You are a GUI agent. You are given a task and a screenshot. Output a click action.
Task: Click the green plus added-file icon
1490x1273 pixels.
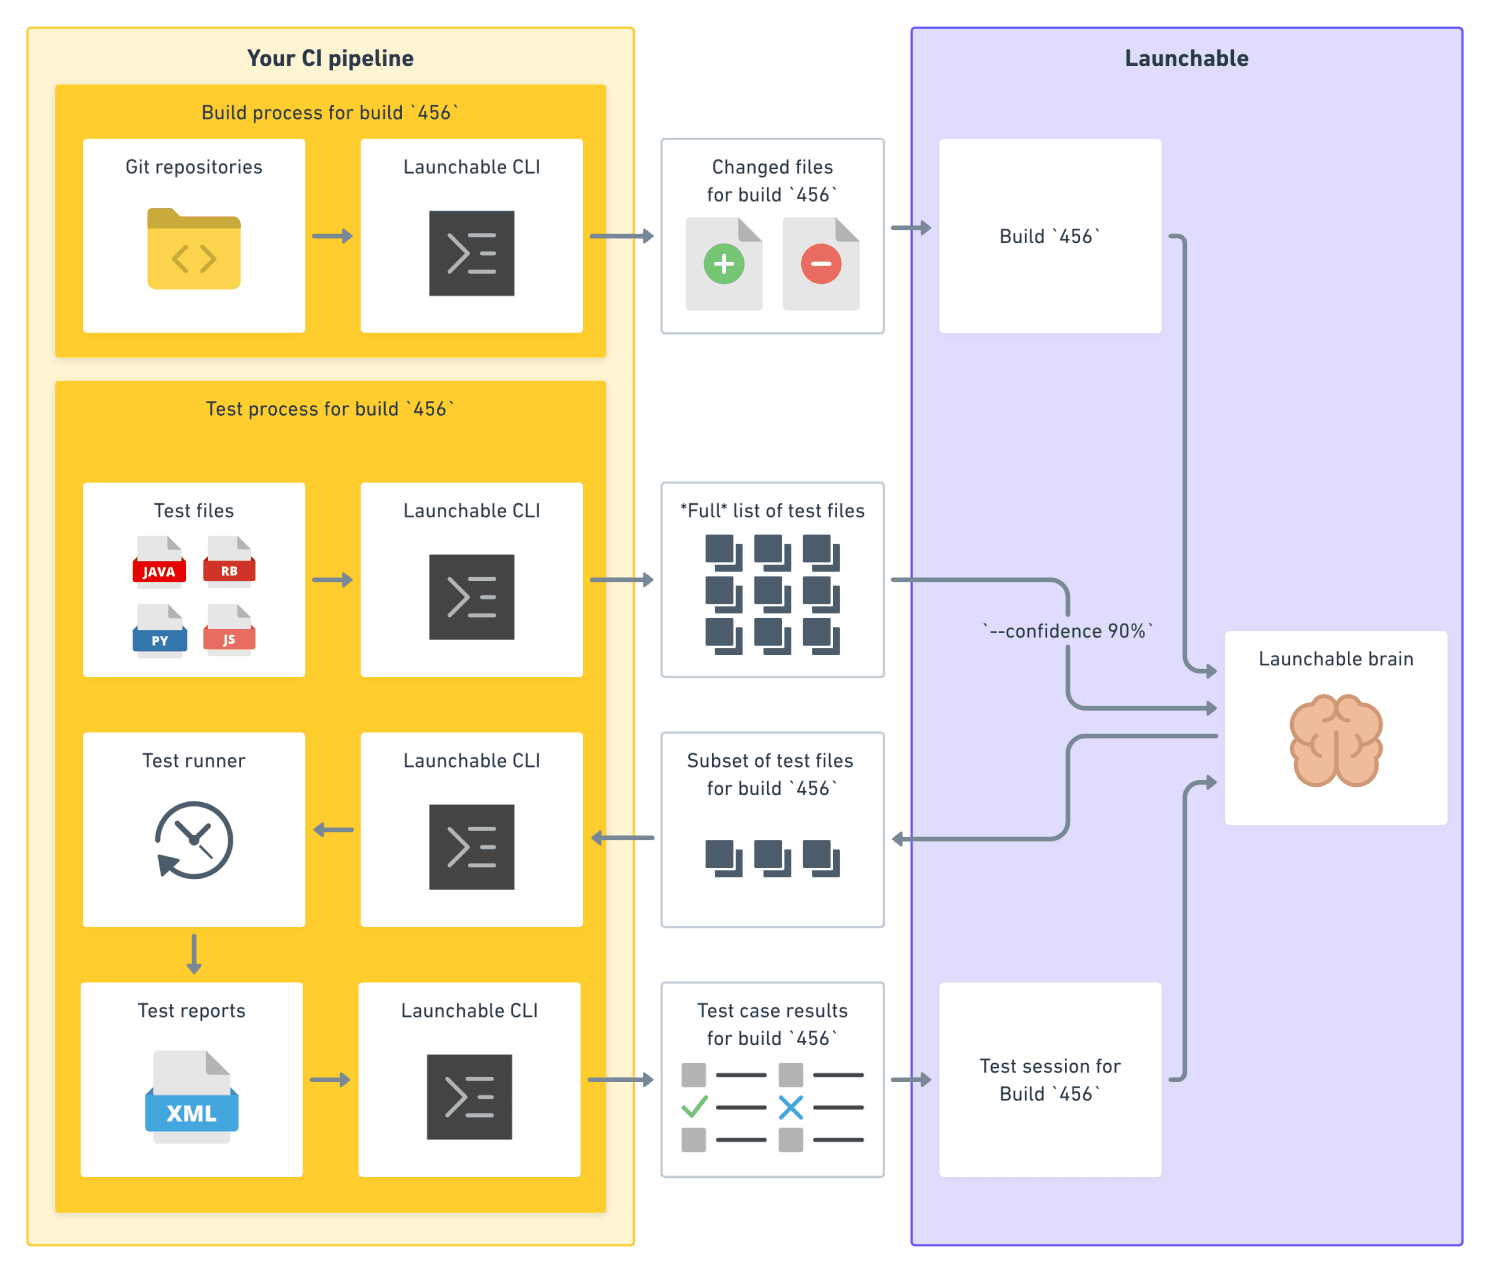pyautogui.click(x=724, y=264)
